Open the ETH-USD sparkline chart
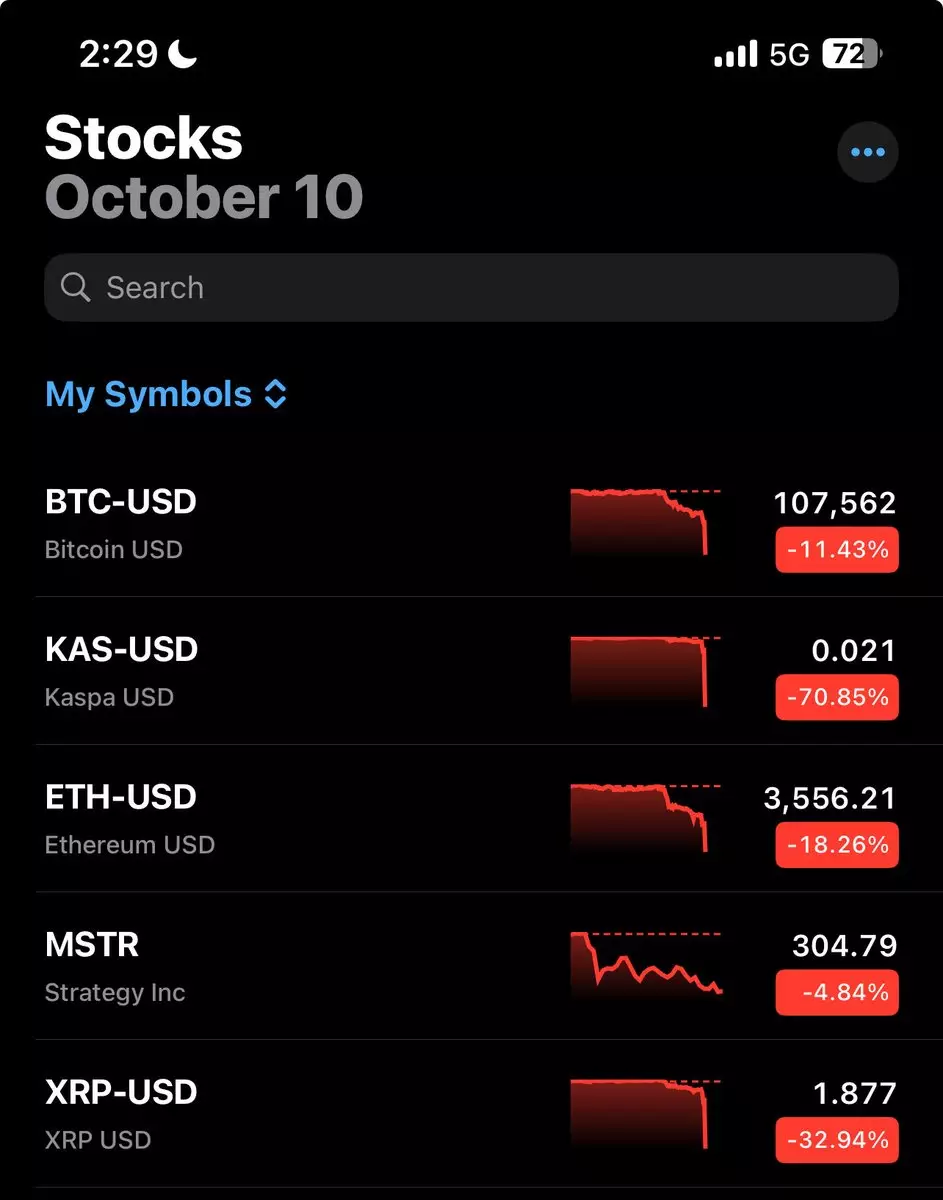This screenshot has width=943, height=1200. [x=645, y=818]
